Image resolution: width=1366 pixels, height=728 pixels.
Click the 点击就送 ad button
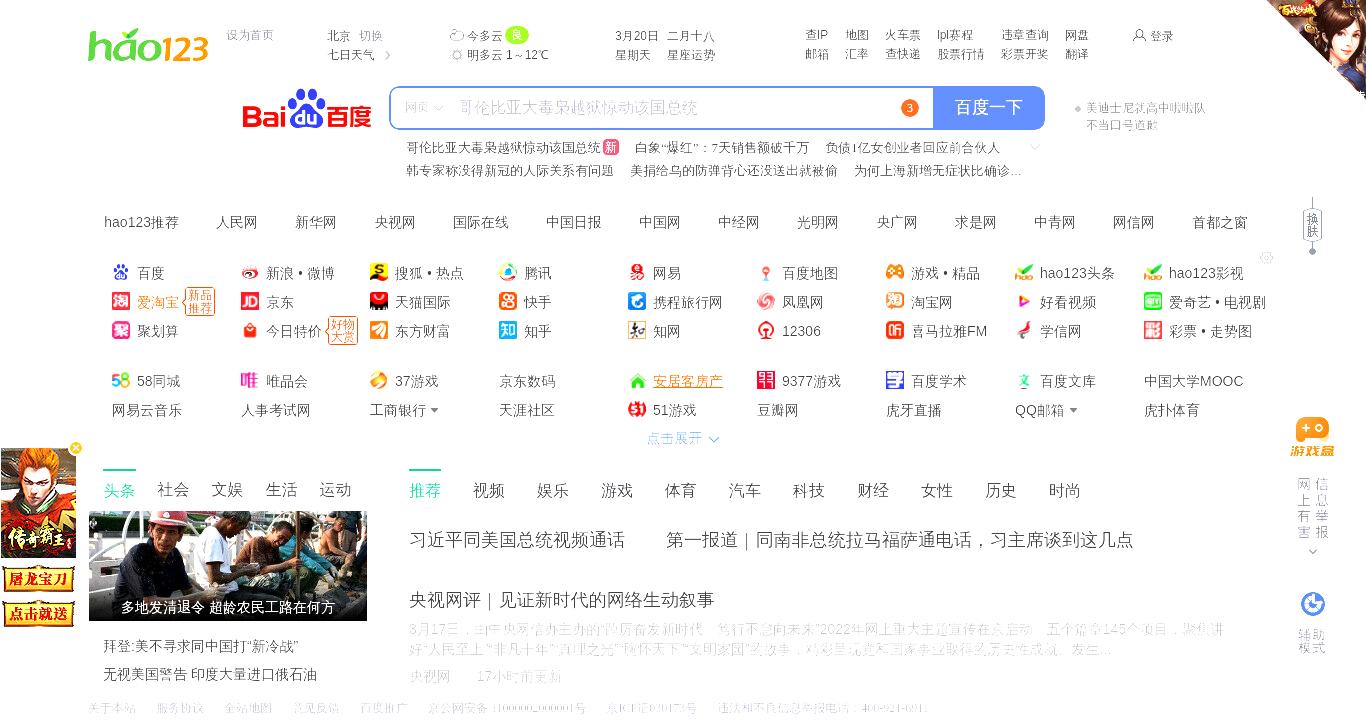[39, 613]
